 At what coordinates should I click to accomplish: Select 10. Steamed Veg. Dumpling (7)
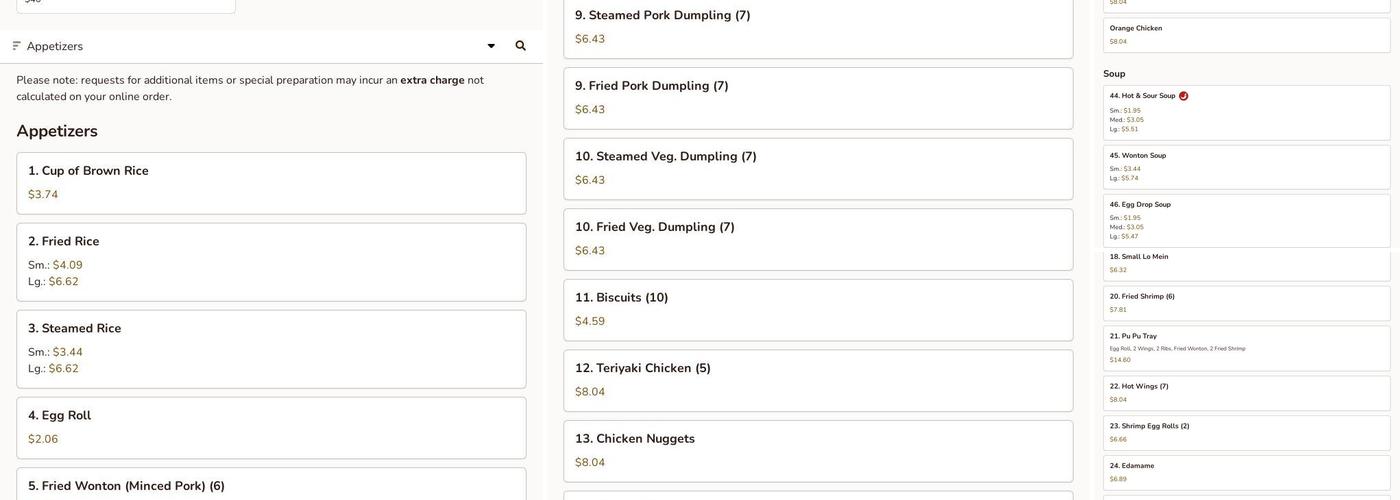pyautogui.click(x=818, y=169)
